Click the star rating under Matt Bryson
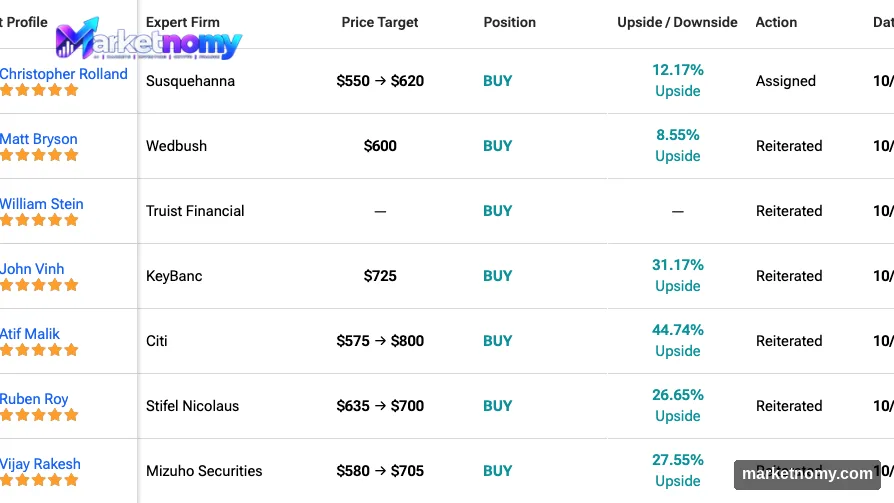This screenshot has width=894, height=503. (x=39, y=155)
